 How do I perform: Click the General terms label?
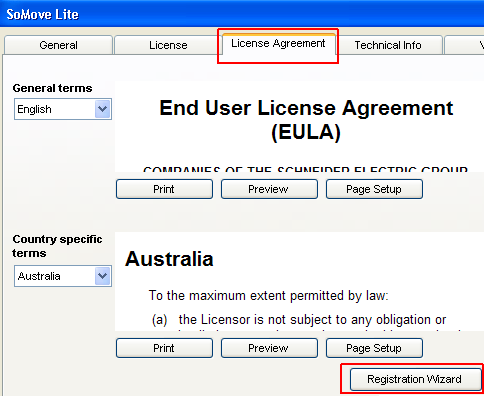tap(52, 88)
